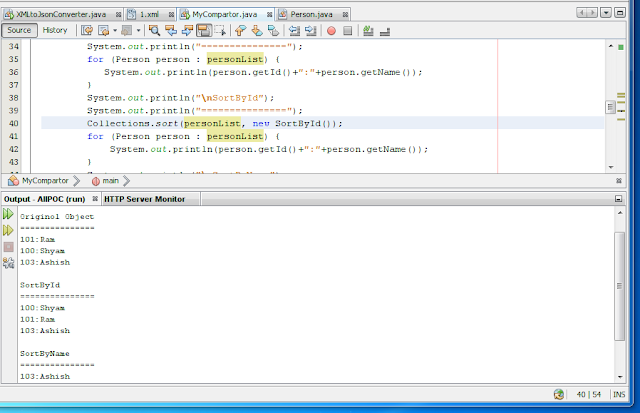Click SortByName heading in output
This screenshot has width=640, height=413.
point(45,354)
